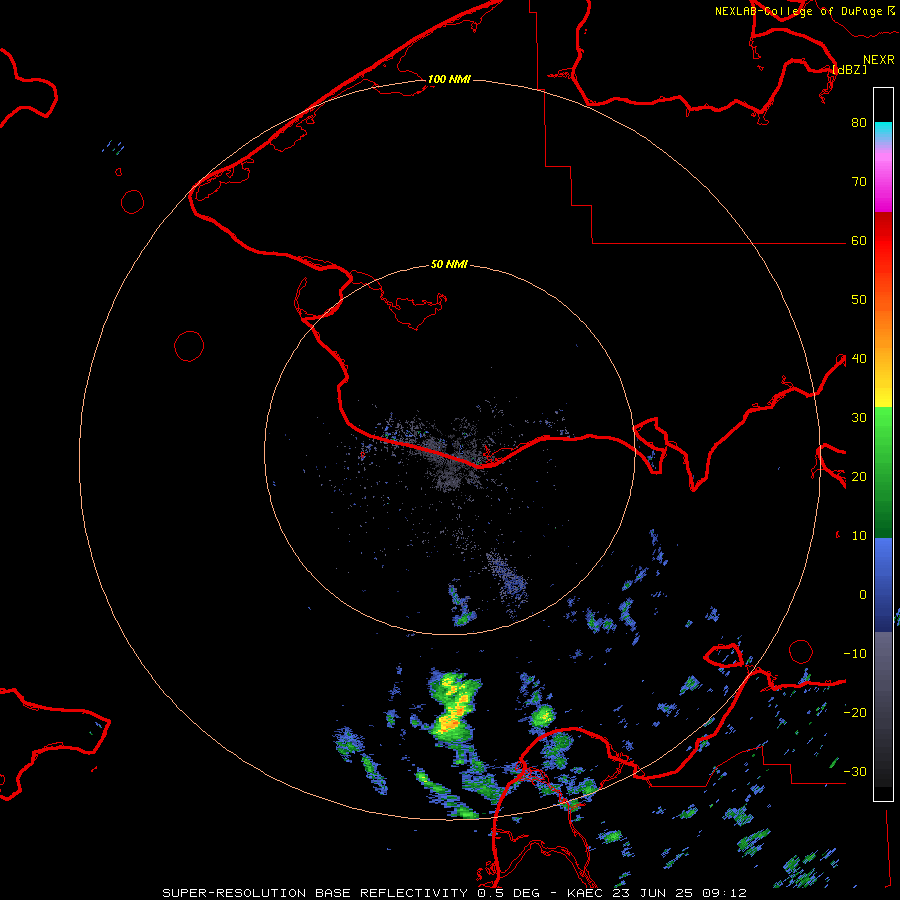The width and height of the screenshot is (900, 900).
Task: Click the 30 value on the color scale
Action: point(859,417)
